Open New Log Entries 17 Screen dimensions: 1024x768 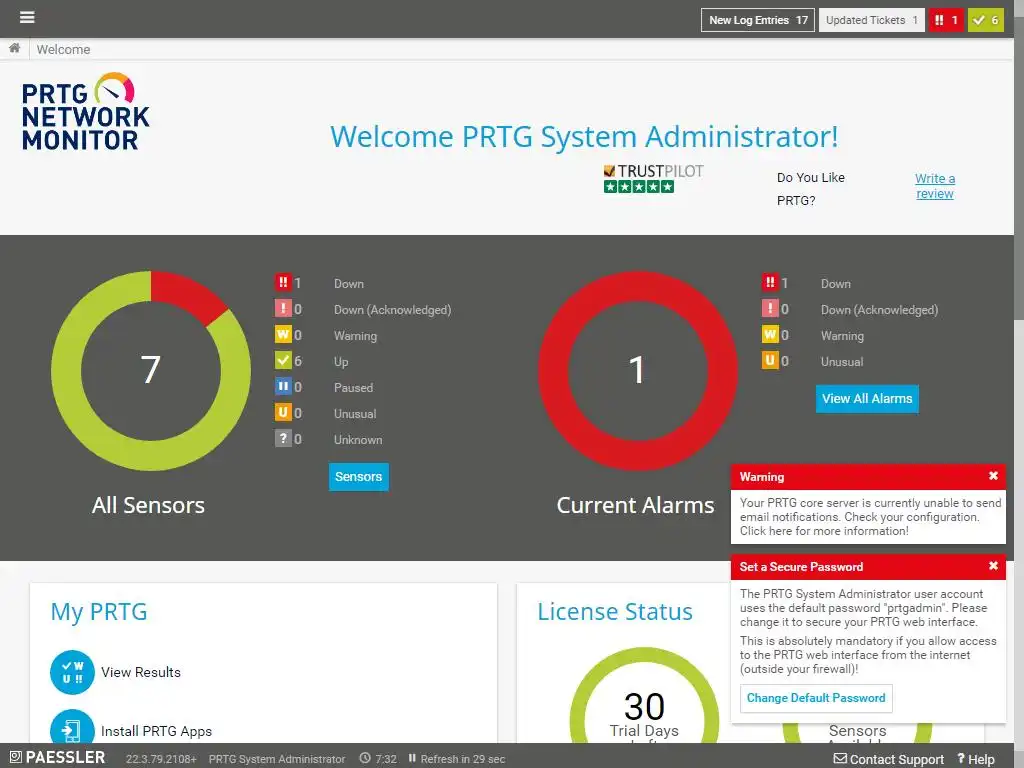758,20
